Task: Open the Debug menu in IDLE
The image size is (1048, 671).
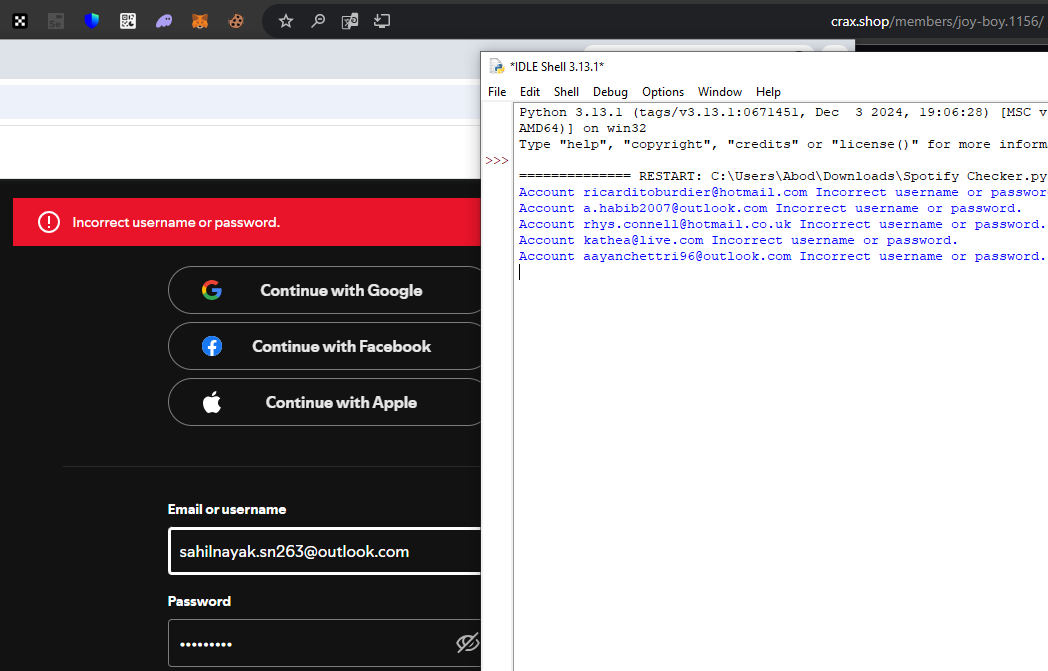Action: [610, 92]
